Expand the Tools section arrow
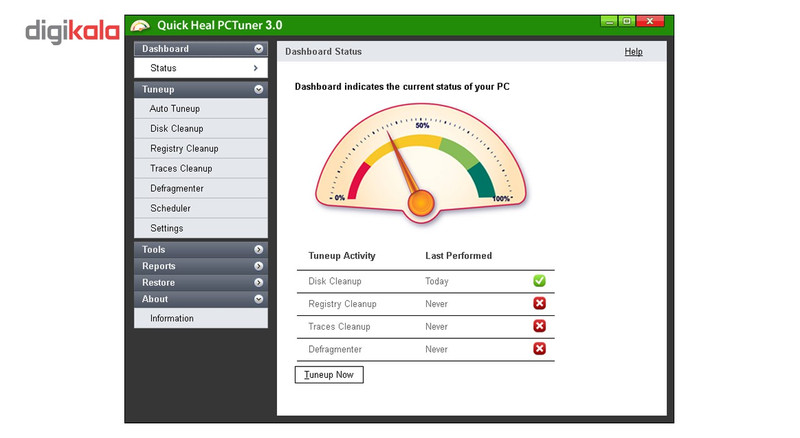800x438 pixels. 259,250
